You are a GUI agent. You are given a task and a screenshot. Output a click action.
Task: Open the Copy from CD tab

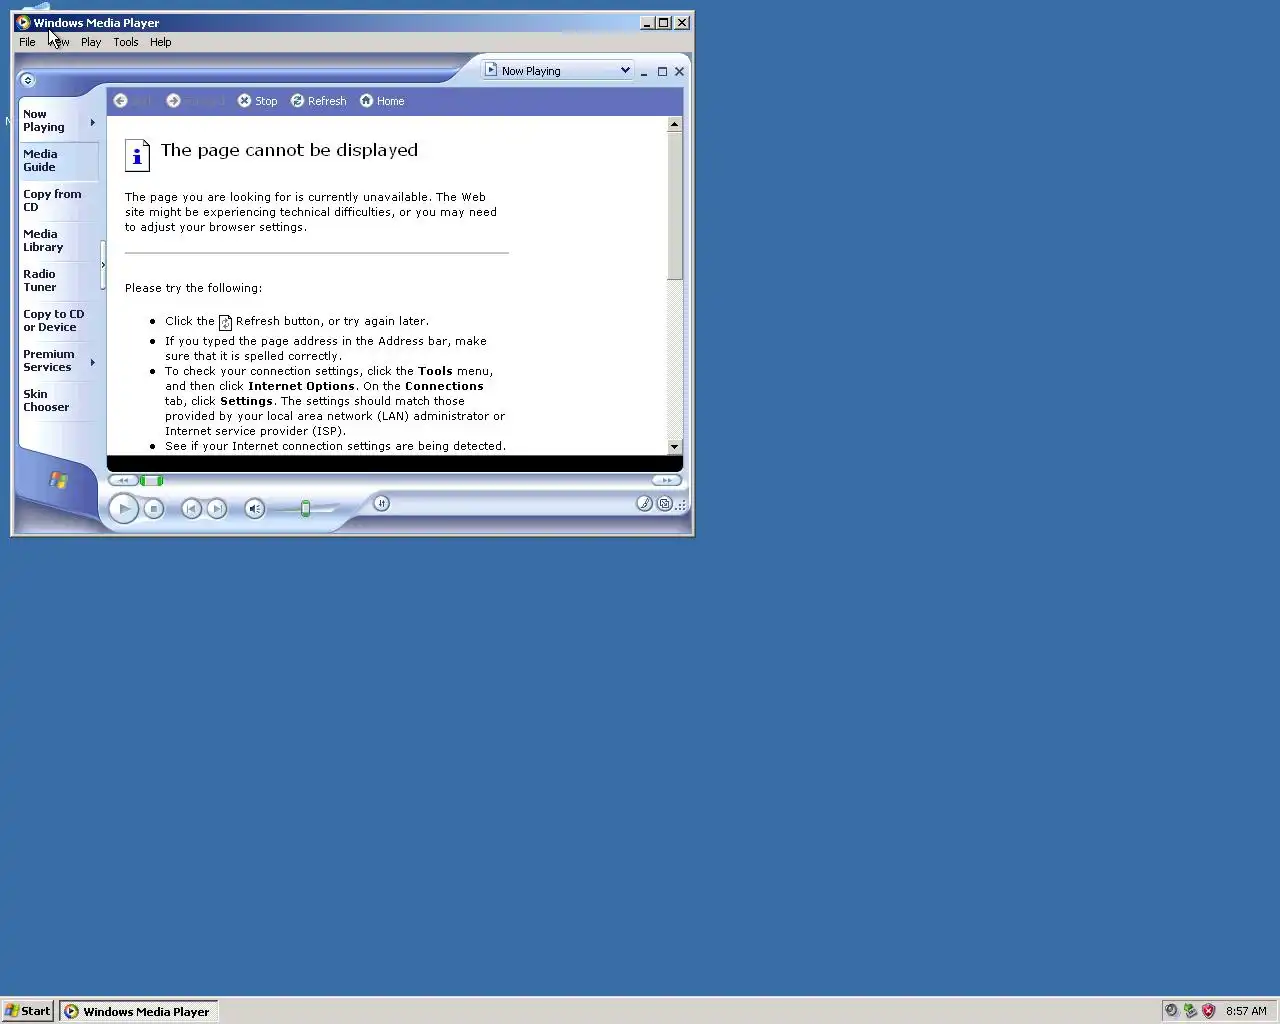click(59, 200)
